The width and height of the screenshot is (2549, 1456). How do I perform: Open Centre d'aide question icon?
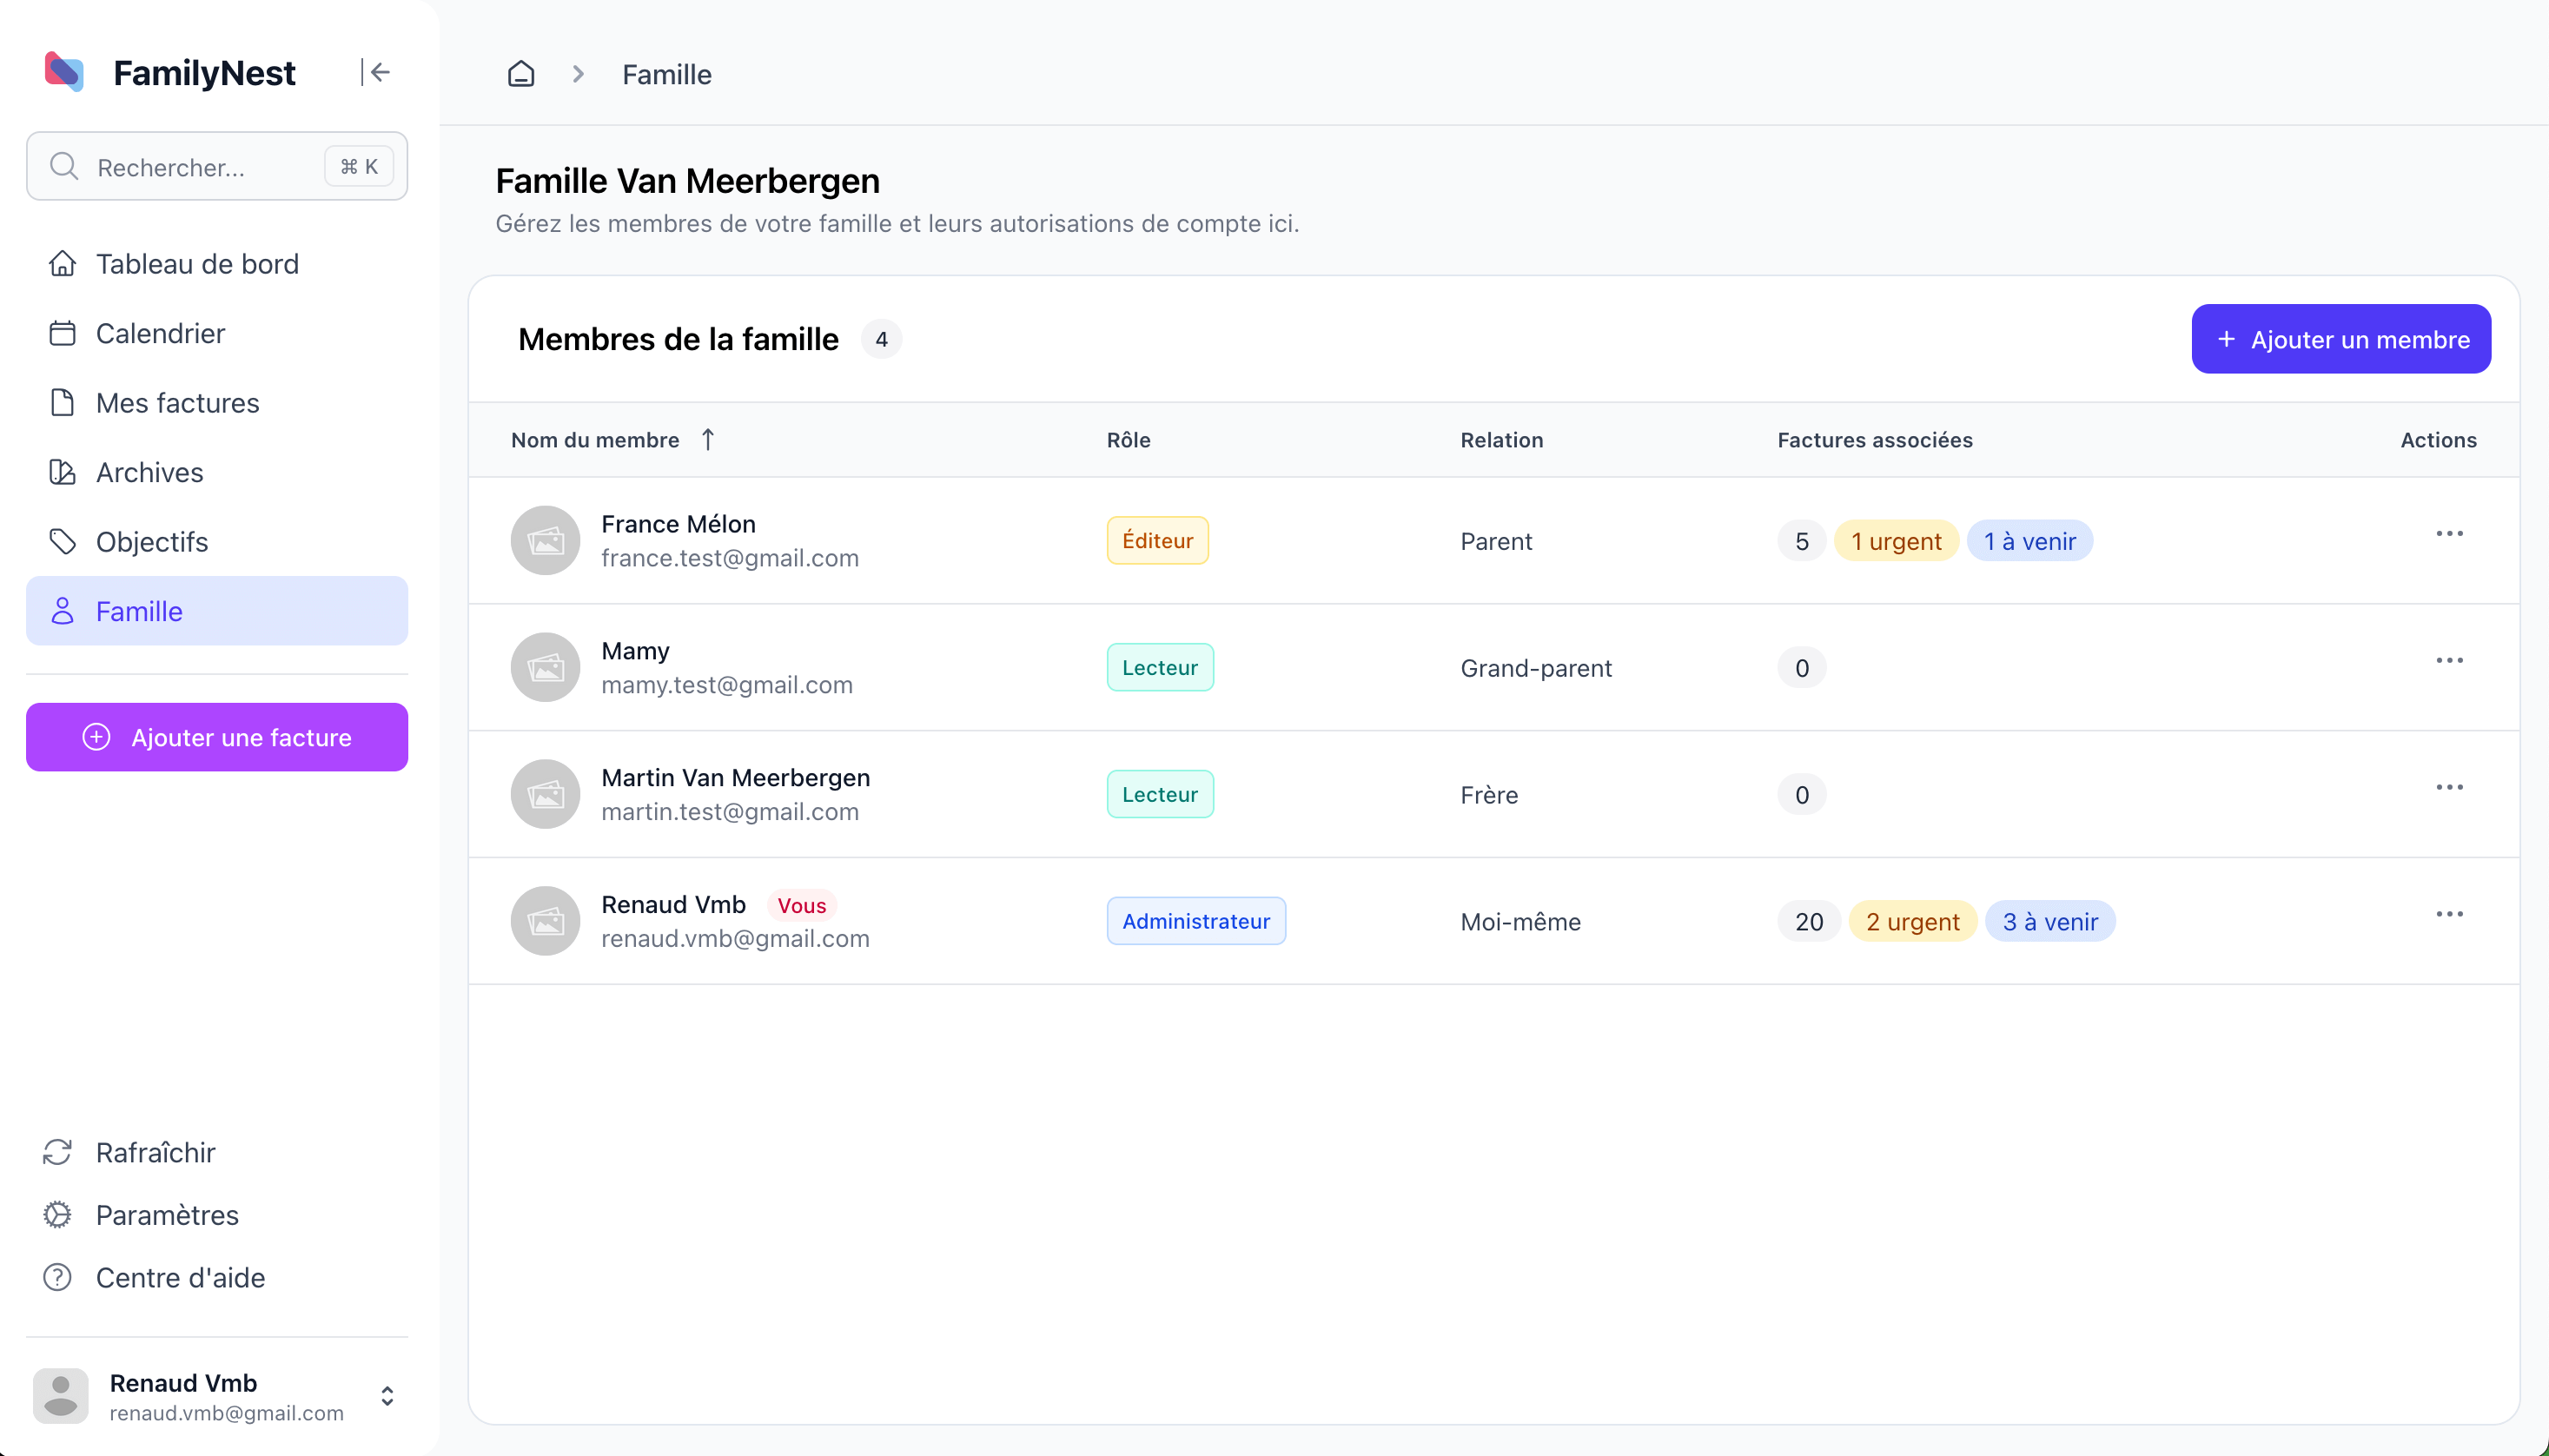click(x=57, y=1277)
